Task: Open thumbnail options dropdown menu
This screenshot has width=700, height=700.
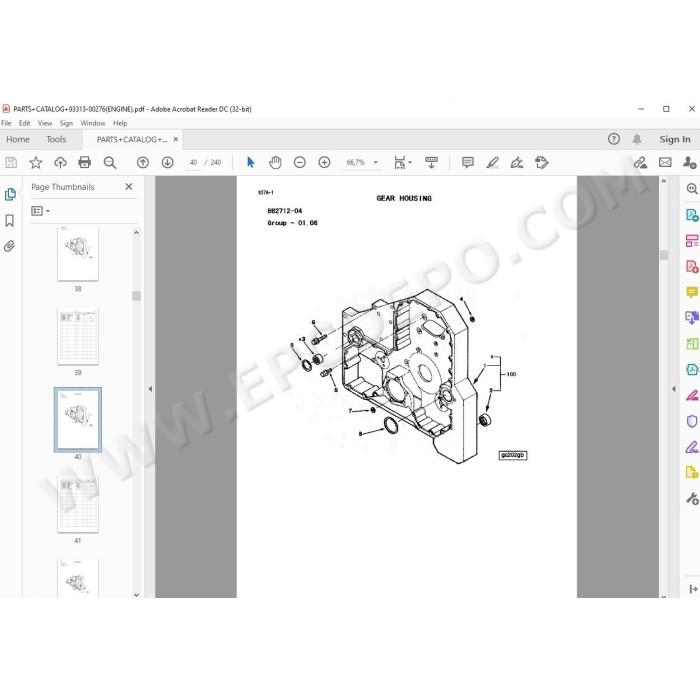Action: tap(40, 211)
